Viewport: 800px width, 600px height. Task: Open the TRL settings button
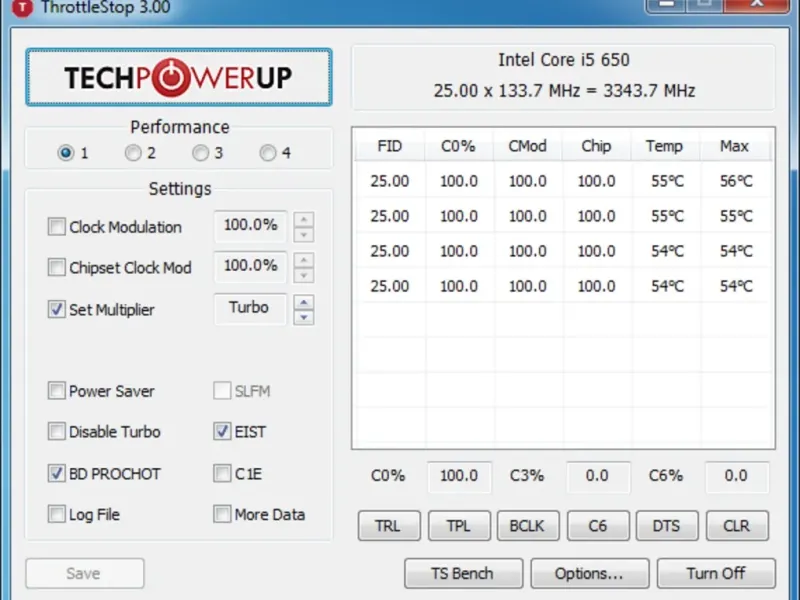389,526
